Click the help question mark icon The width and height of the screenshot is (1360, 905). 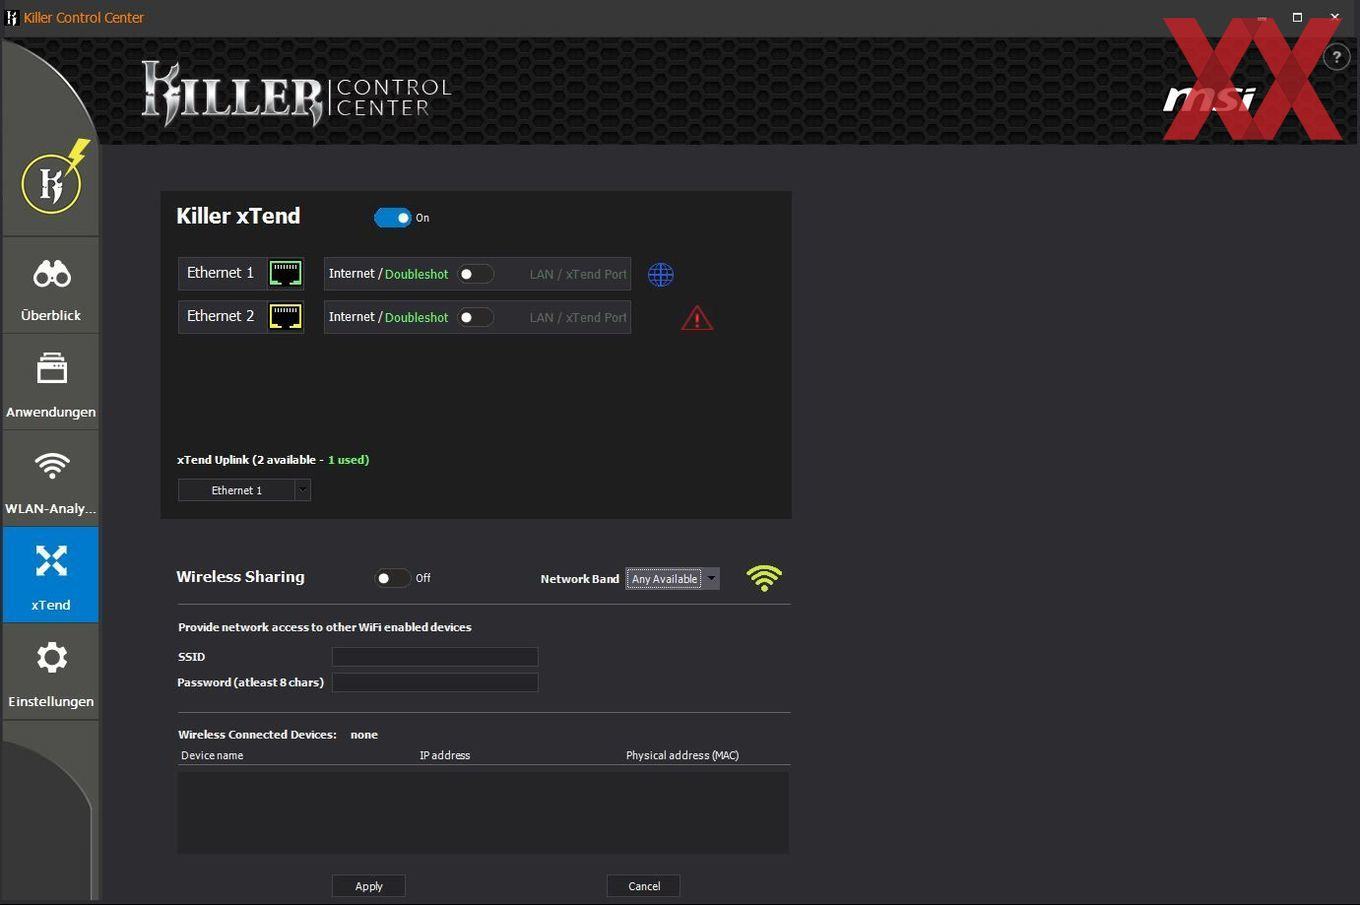point(1336,57)
